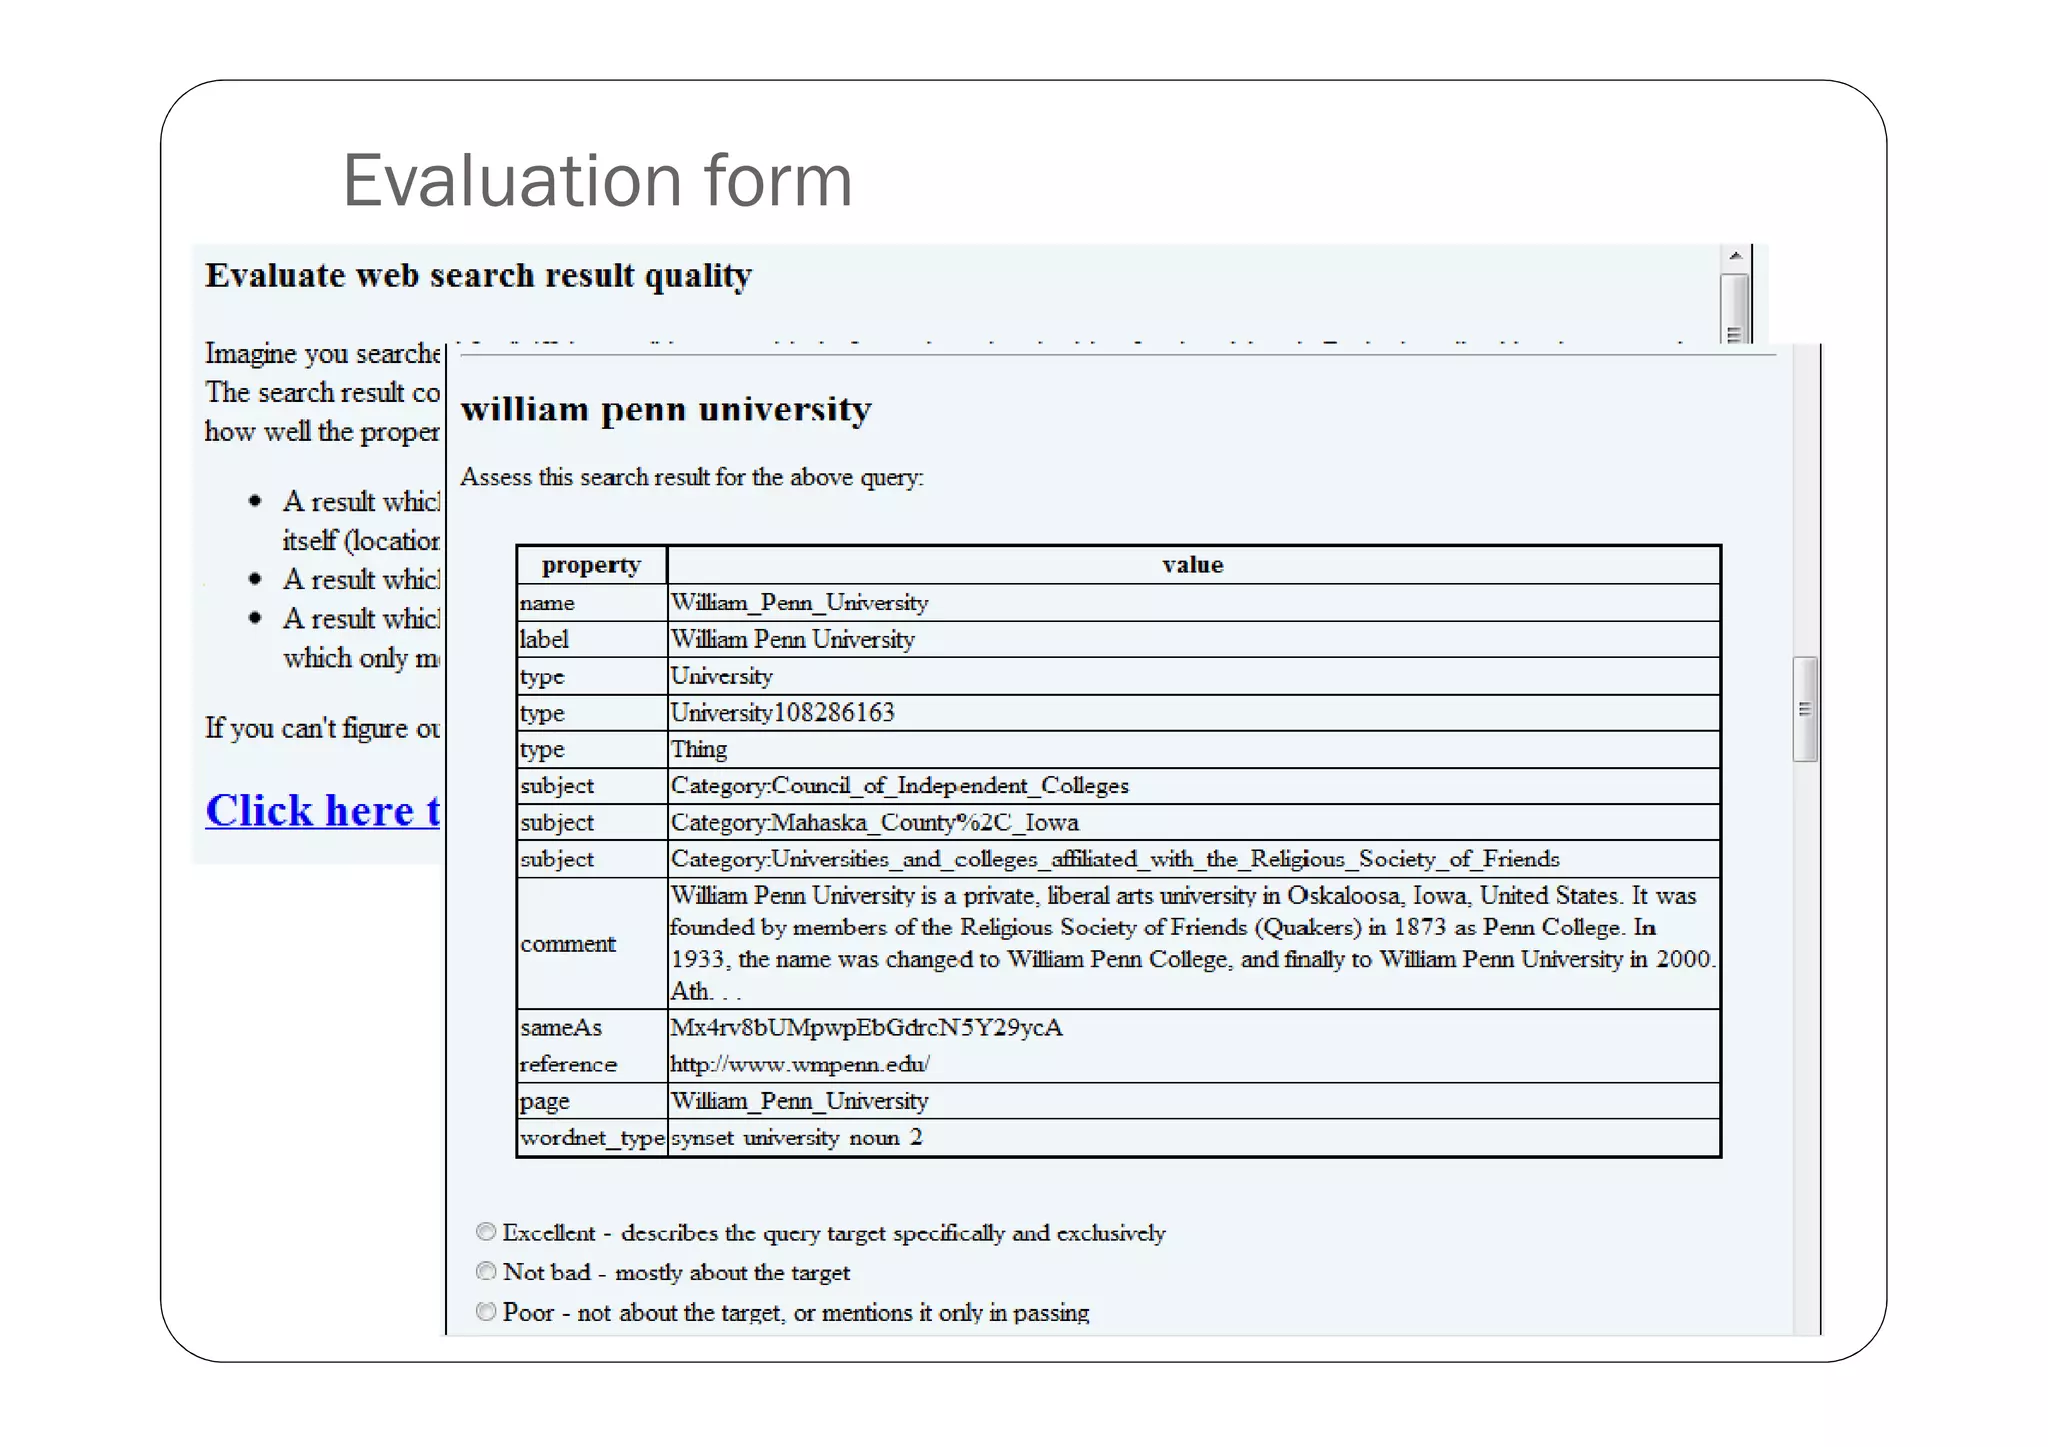
Task: Grab the background window scrollbar thumb
Action: 1735,308
